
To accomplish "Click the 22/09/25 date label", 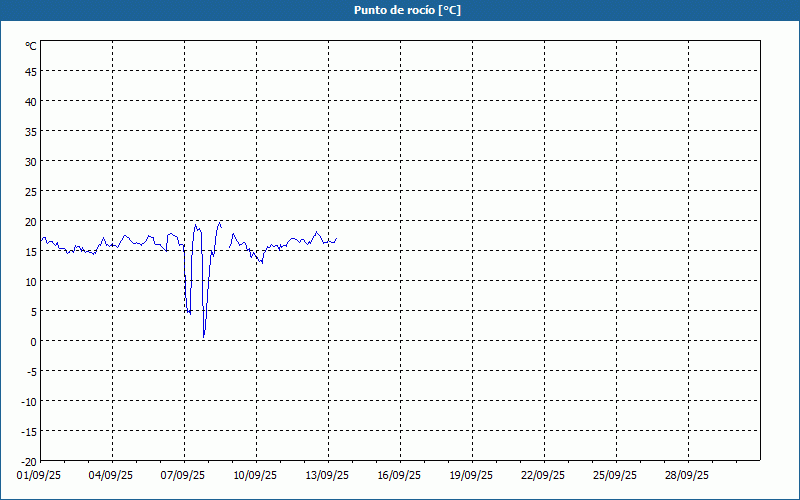I will [543, 476].
